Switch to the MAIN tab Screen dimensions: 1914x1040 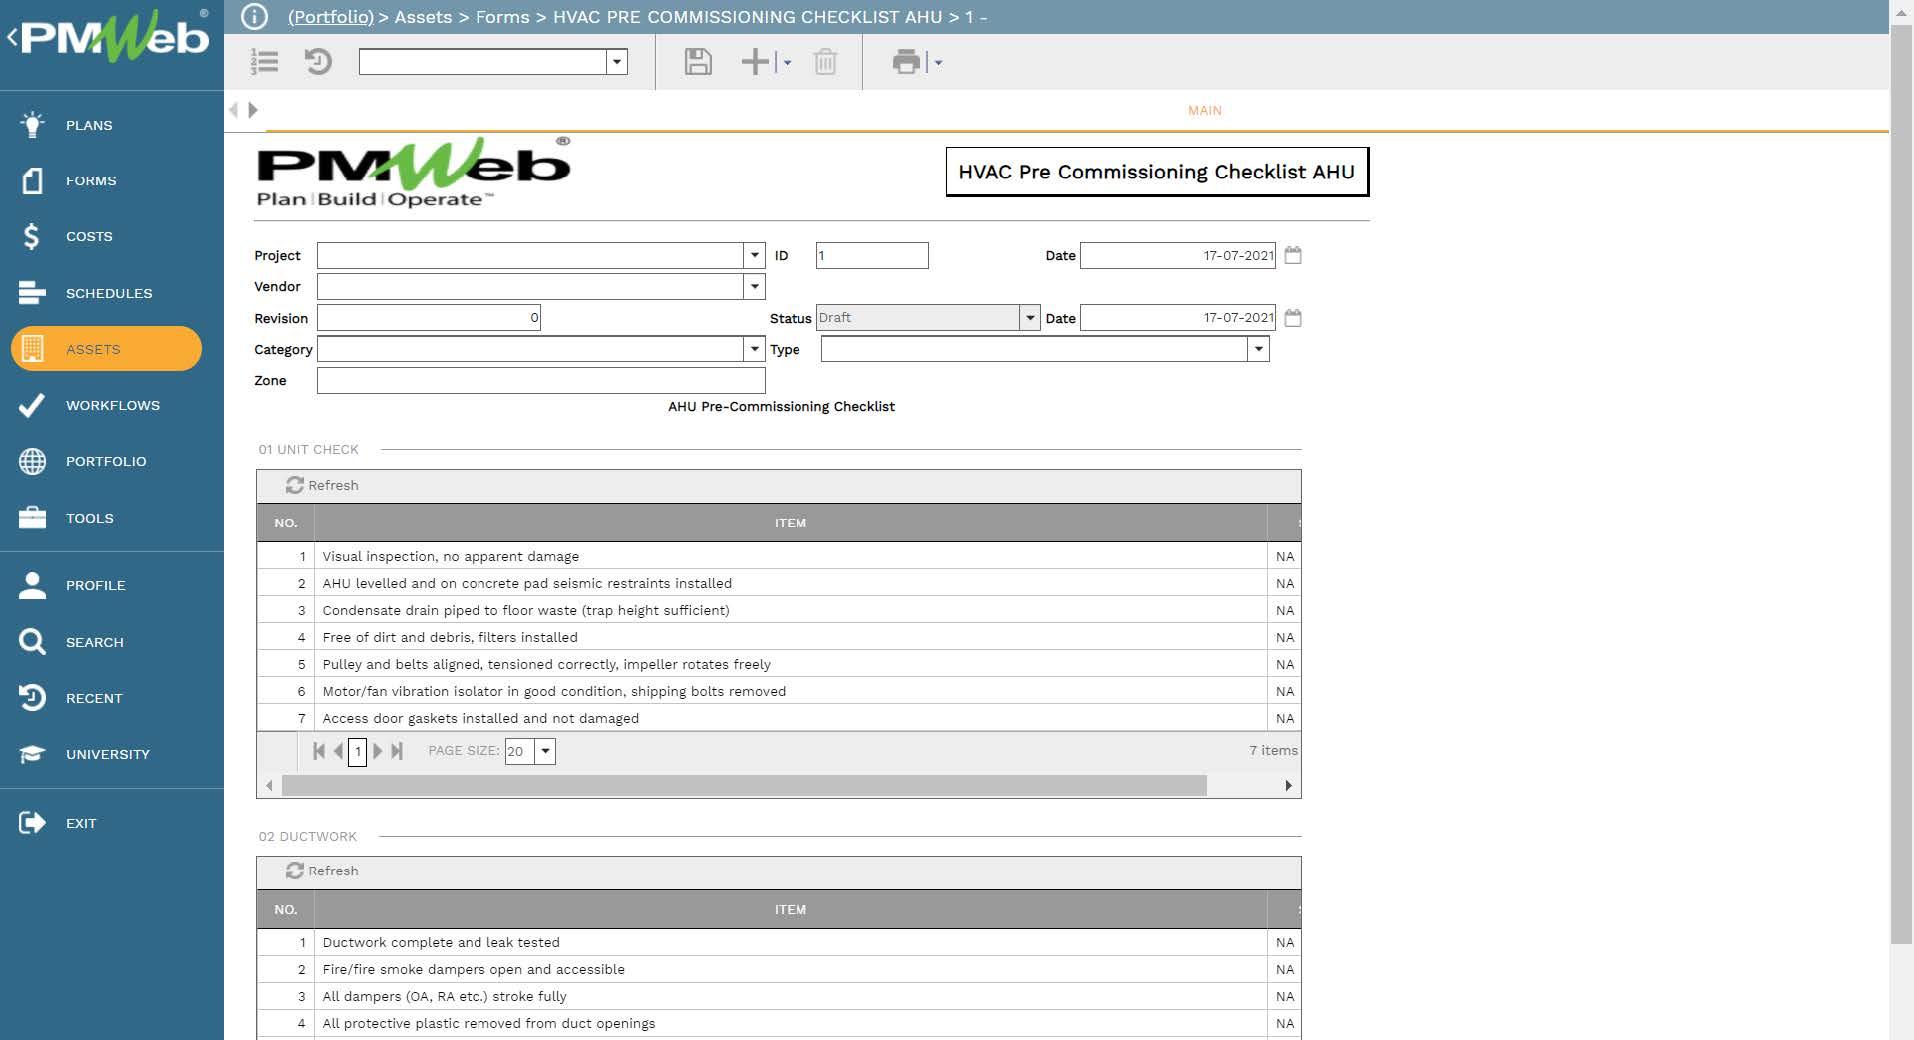pyautogui.click(x=1204, y=111)
